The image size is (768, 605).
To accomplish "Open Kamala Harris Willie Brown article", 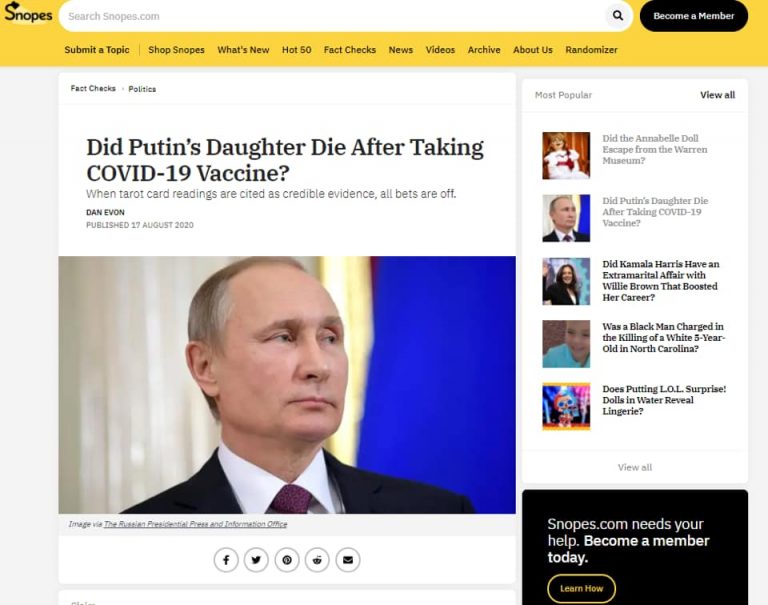I will click(x=661, y=281).
